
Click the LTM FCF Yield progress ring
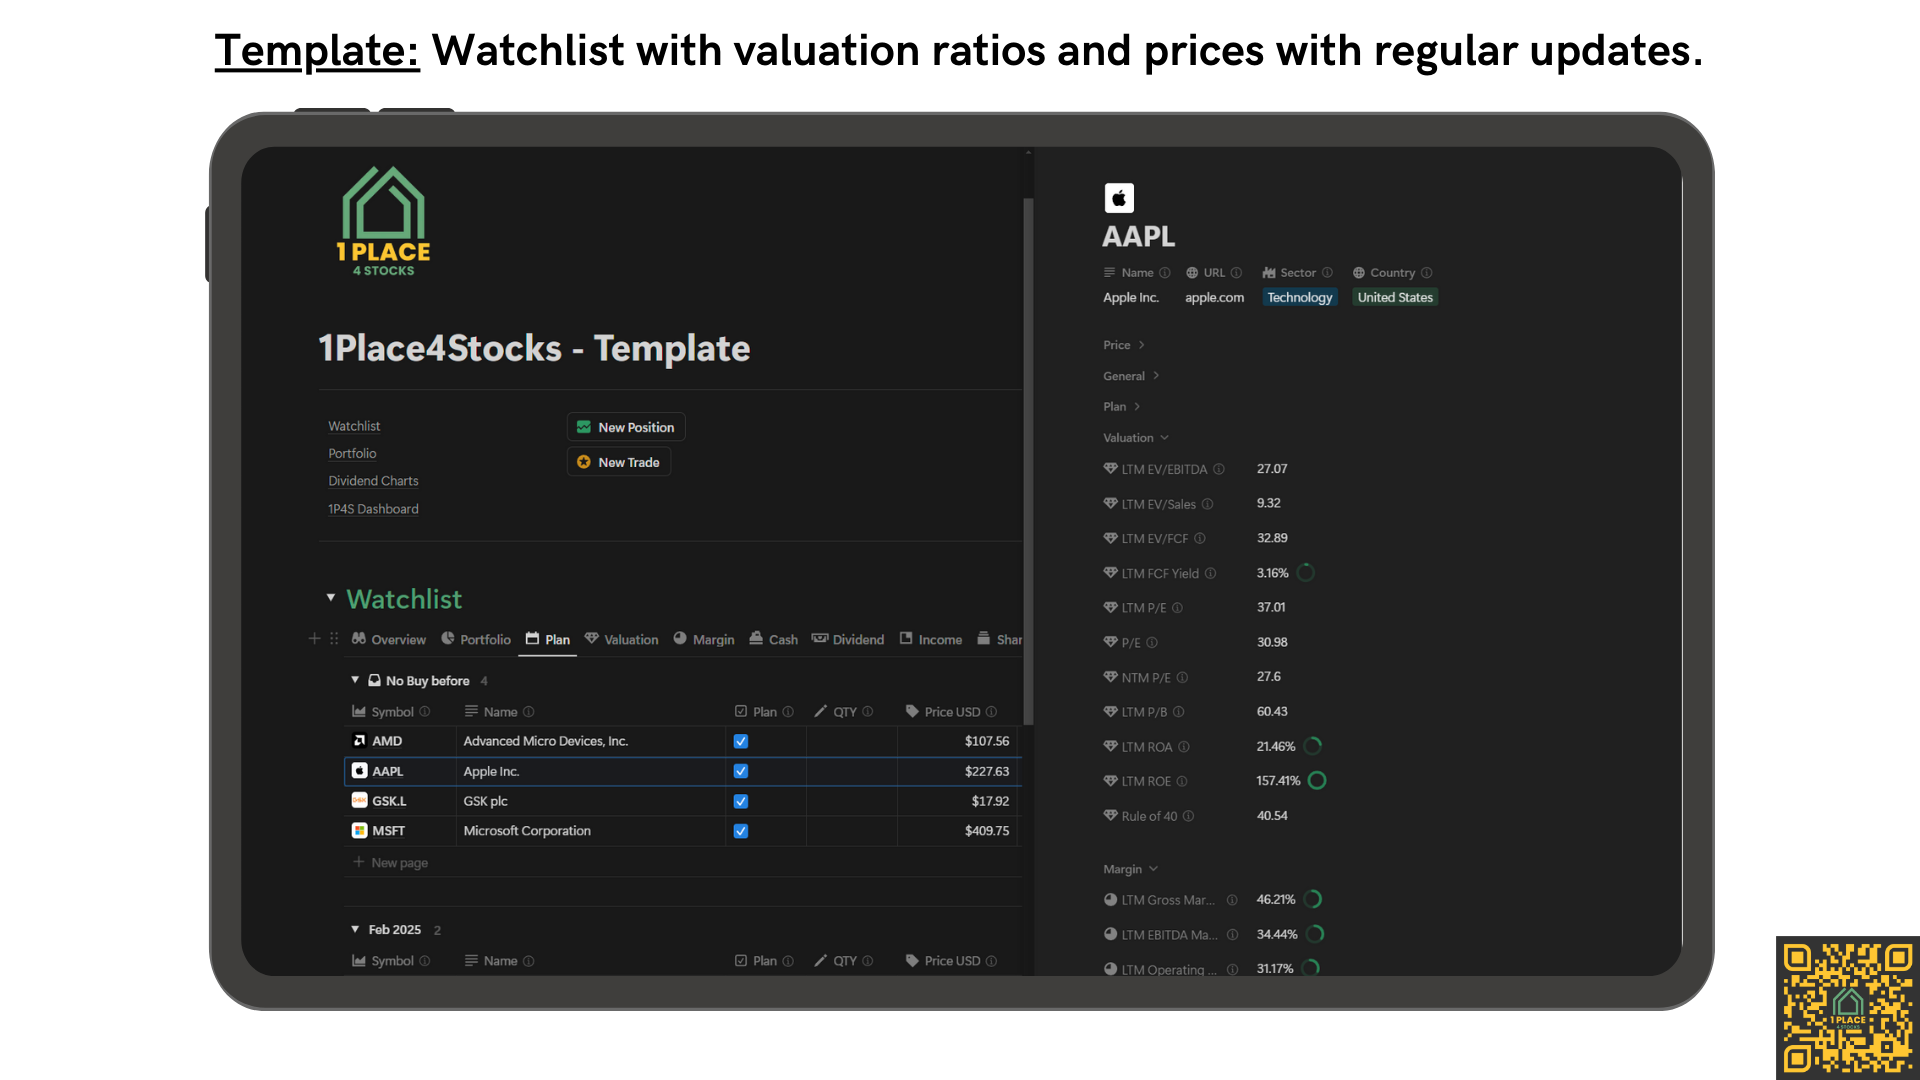[x=1306, y=573]
